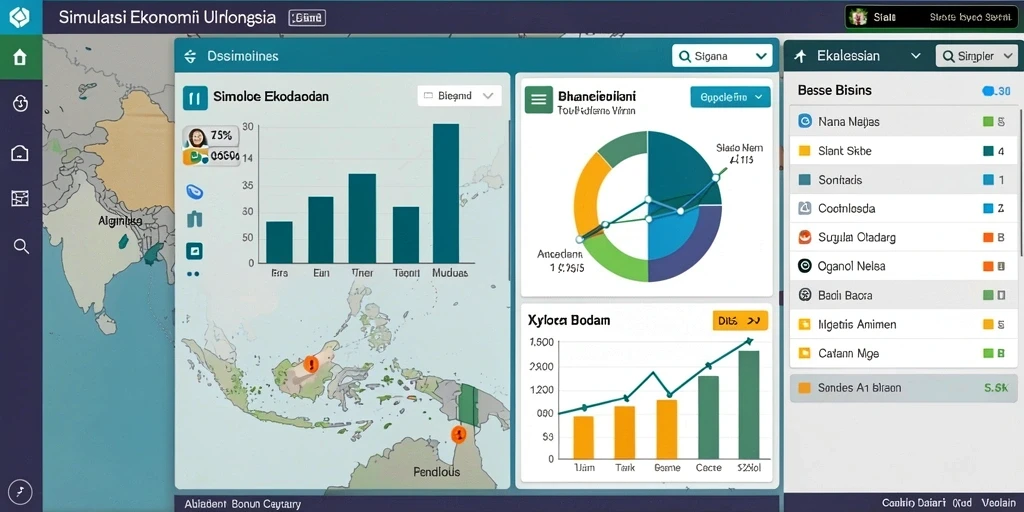Click the clock icon in left sidebar

(x=20, y=103)
